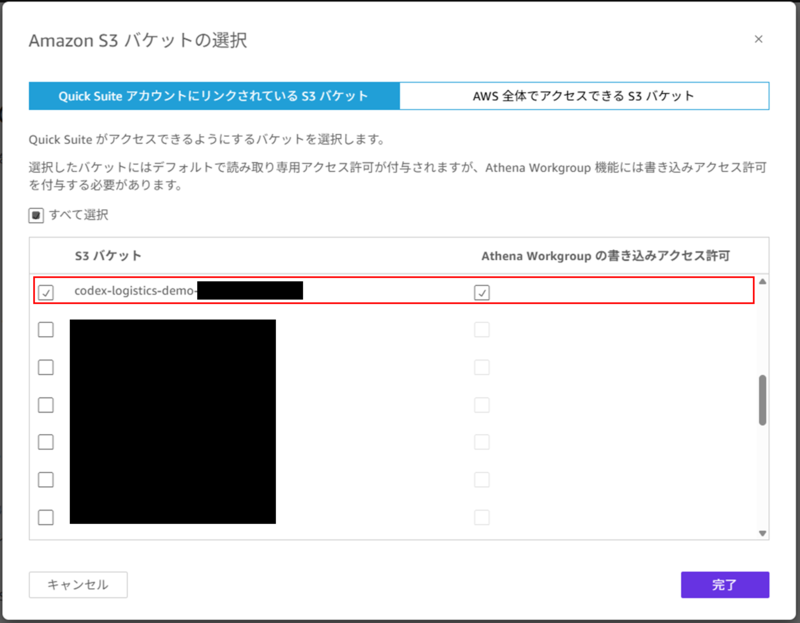Image resolution: width=800 pixels, height=623 pixels.
Task: Switch to the Quick Suite linked S3 buckets tab
Action: [214, 96]
